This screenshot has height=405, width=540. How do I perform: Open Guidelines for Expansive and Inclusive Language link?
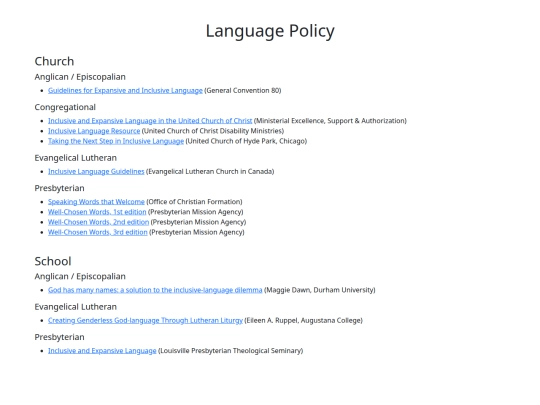125,91
